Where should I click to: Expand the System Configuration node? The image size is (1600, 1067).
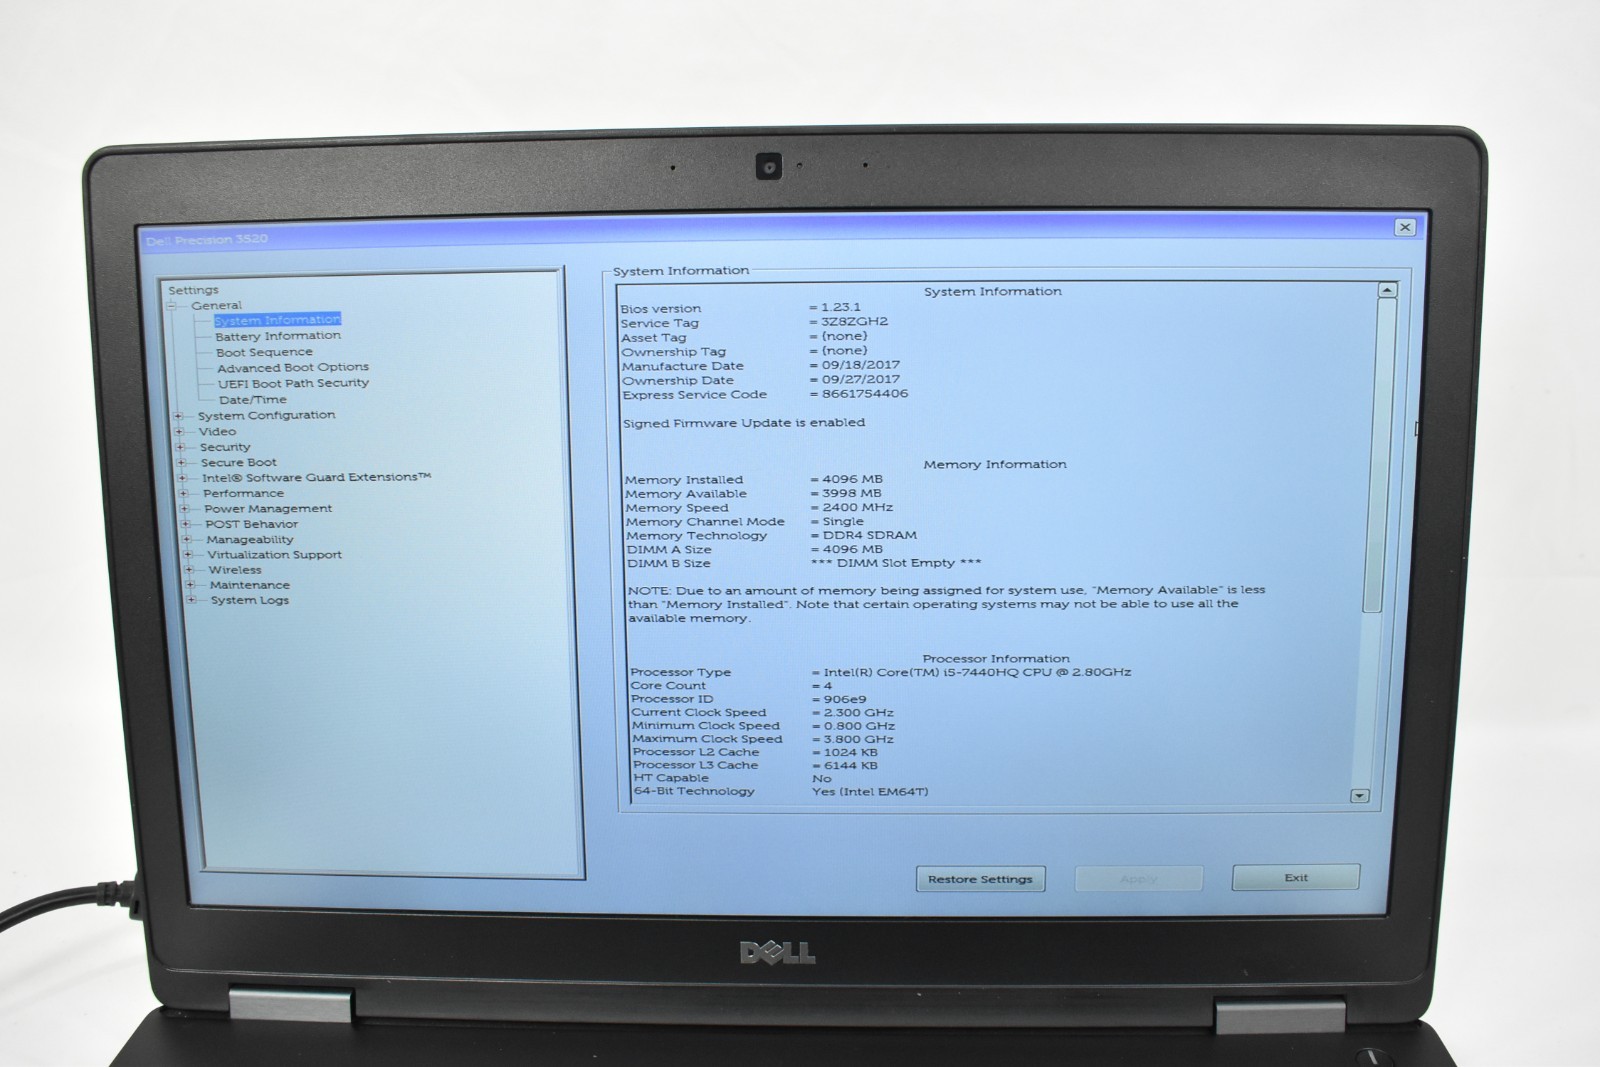point(179,416)
